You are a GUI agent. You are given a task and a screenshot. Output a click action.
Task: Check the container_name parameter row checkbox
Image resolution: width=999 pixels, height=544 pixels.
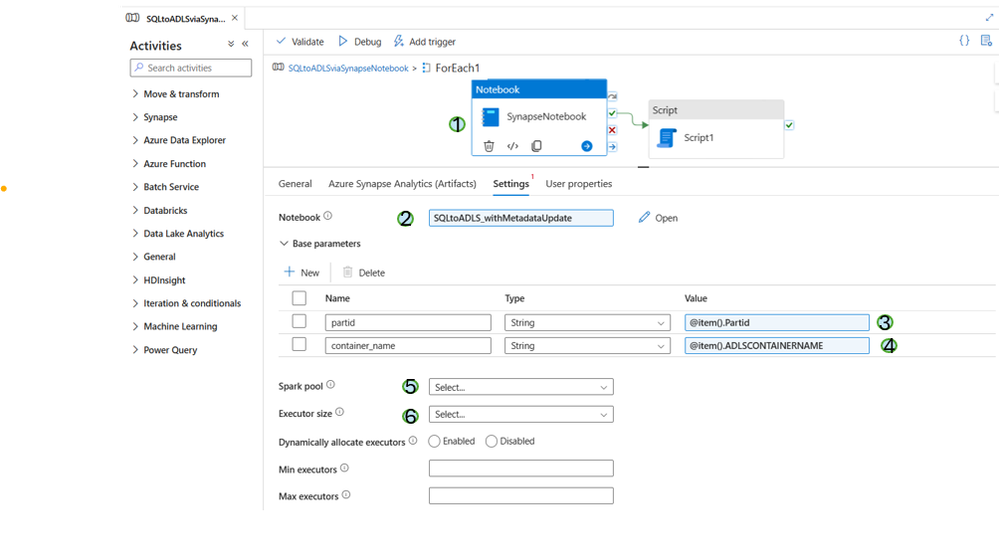click(299, 345)
